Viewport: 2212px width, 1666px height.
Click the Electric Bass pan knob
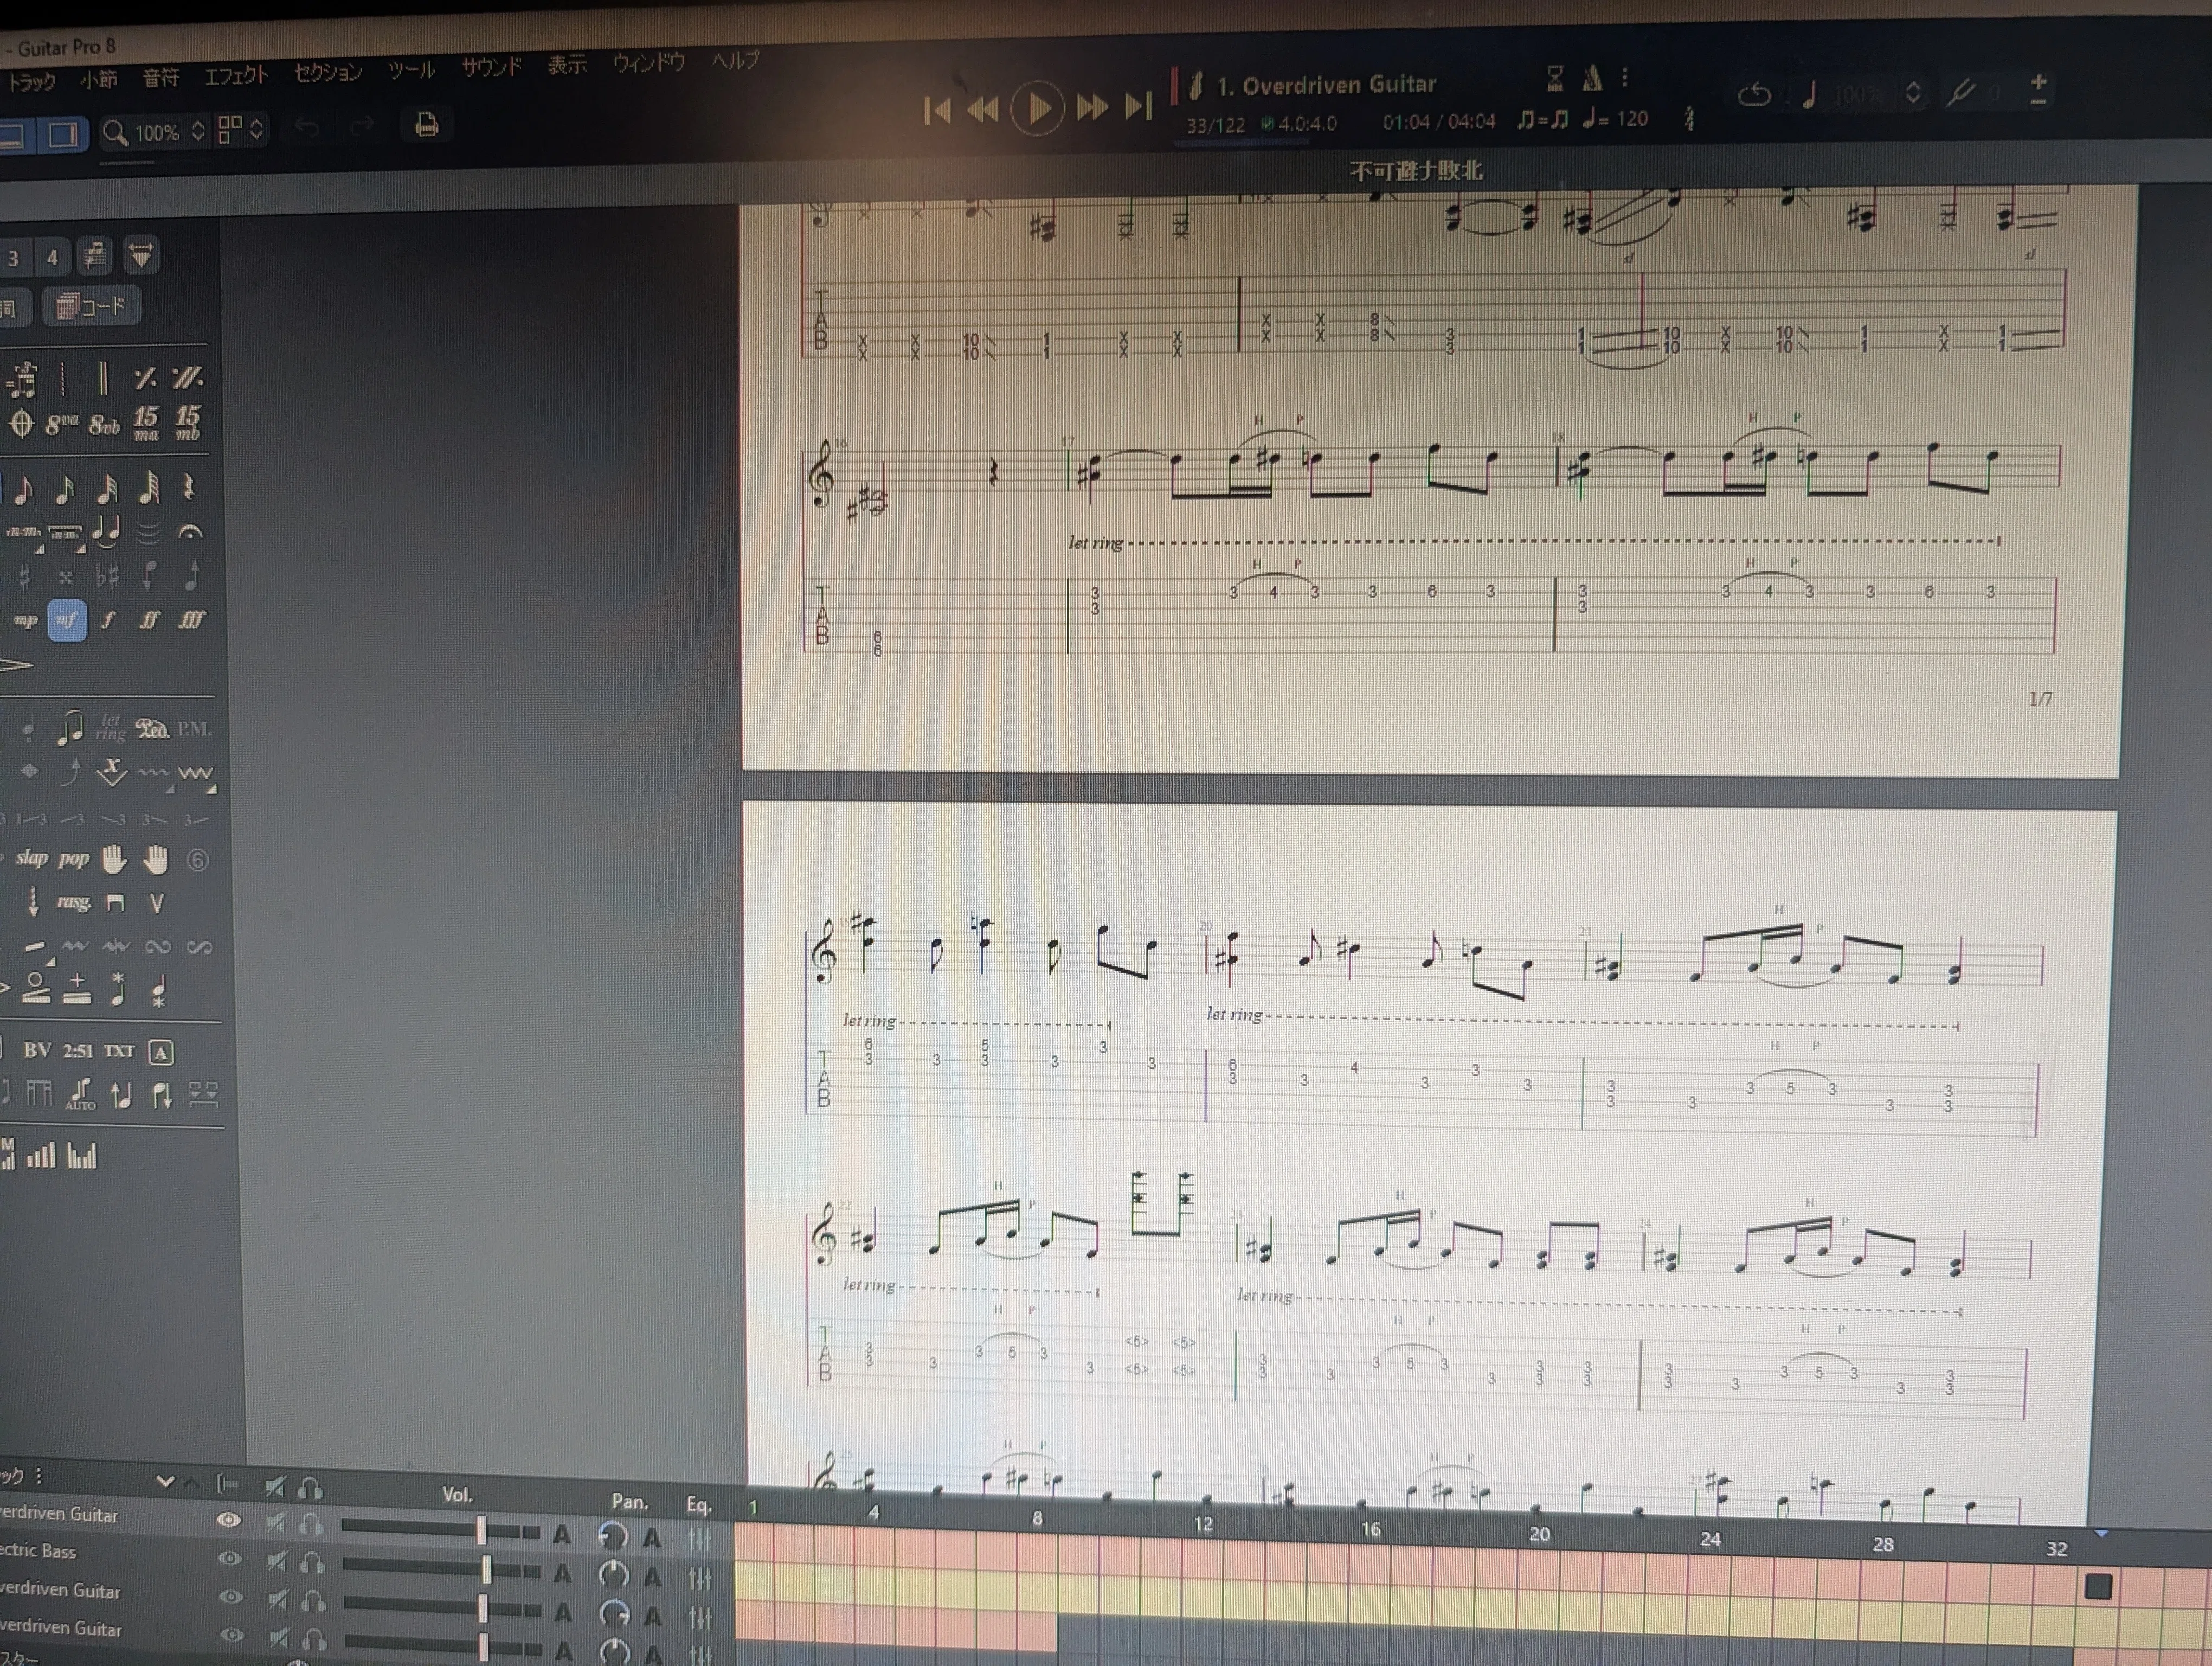(x=613, y=1575)
